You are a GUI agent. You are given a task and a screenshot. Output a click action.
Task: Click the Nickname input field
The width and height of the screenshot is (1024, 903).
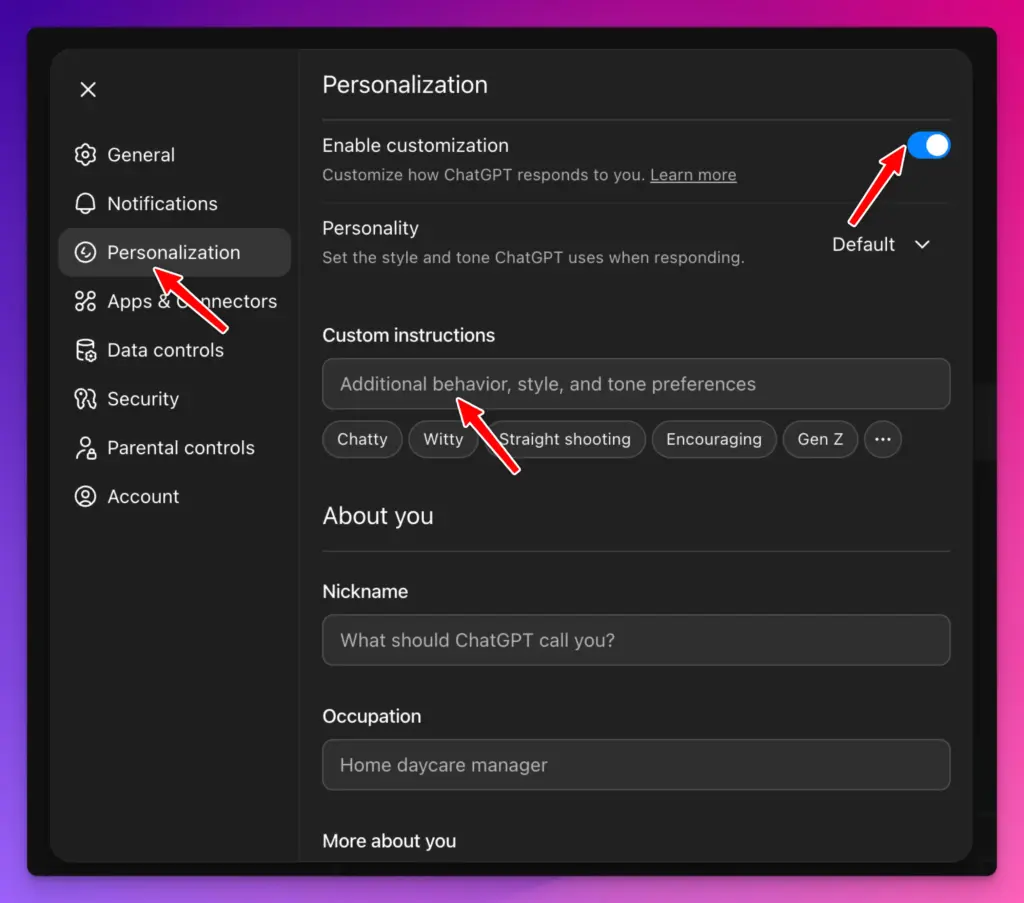pos(636,640)
